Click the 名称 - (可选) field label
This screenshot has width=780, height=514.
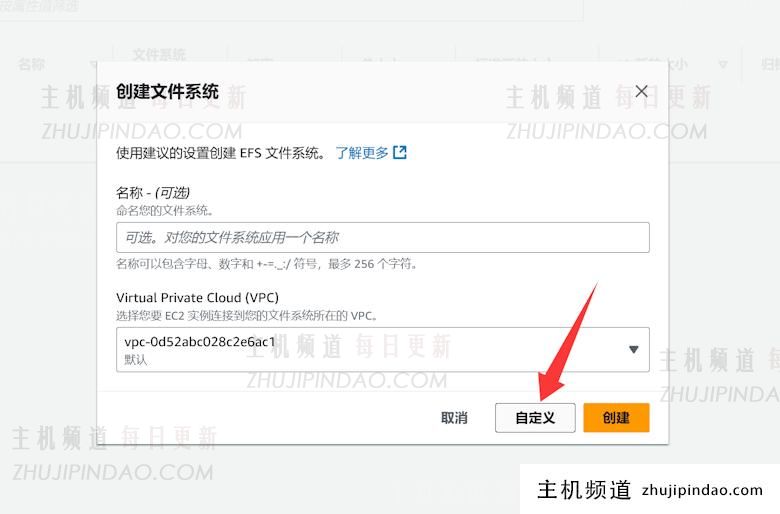coord(153,192)
